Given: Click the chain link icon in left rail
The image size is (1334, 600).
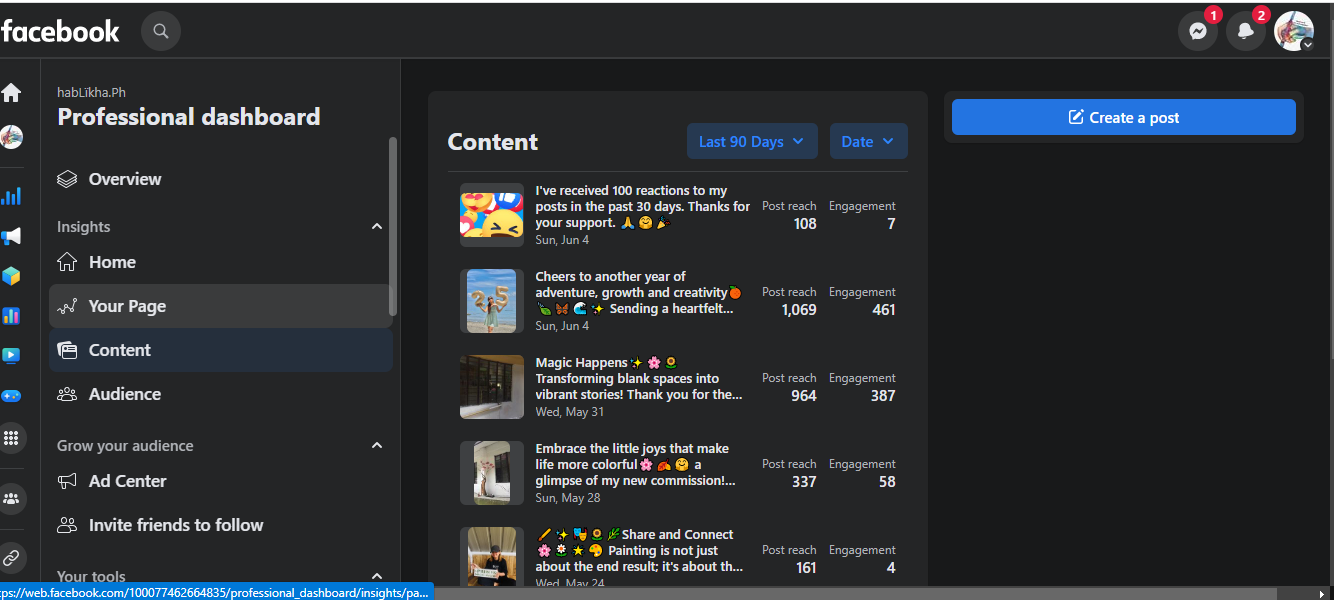Looking at the screenshot, I should click(x=11, y=557).
